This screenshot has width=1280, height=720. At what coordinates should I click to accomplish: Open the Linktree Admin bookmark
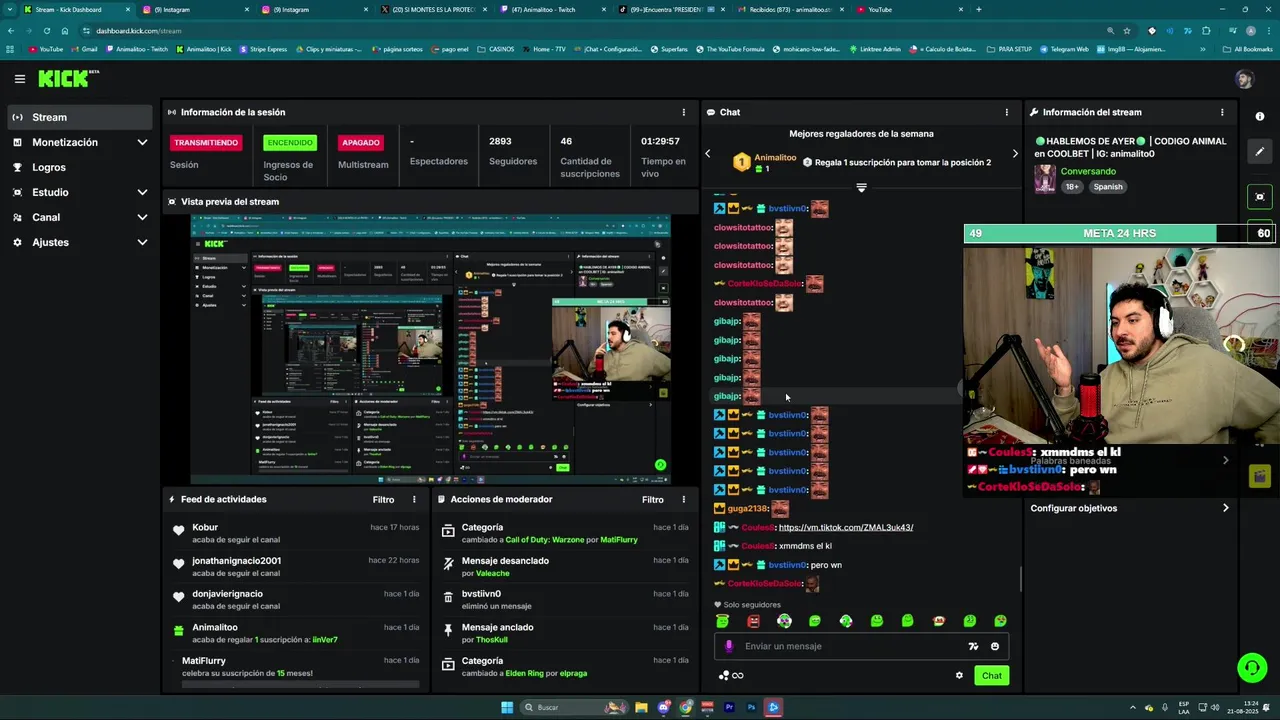(874, 49)
